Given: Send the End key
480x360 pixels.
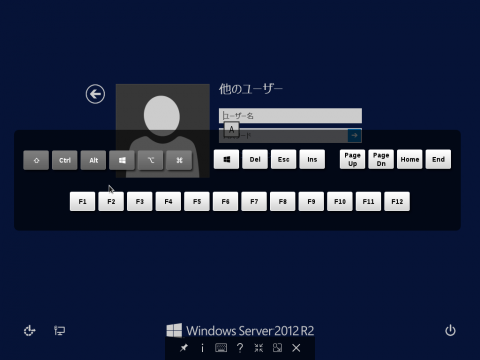Looking at the screenshot, I should pos(438,159).
